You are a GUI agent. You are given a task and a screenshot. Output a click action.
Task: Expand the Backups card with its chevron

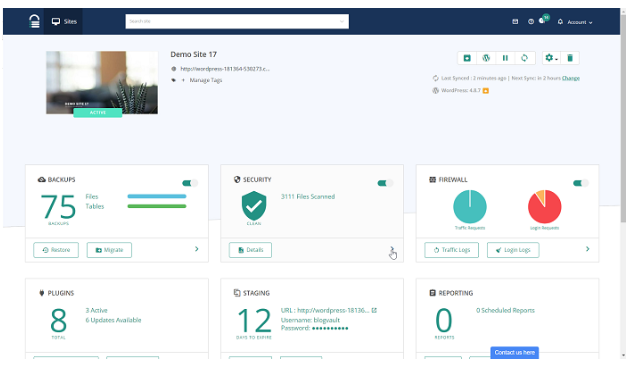pyautogui.click(x=196, y=249)
